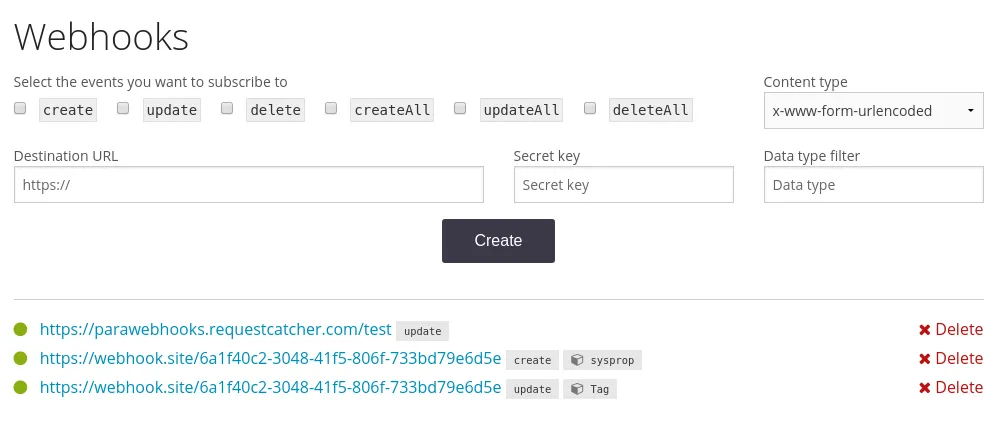Toggle the createAll event checkbox
Screen dimensions: 1000x422
[331, 108]
